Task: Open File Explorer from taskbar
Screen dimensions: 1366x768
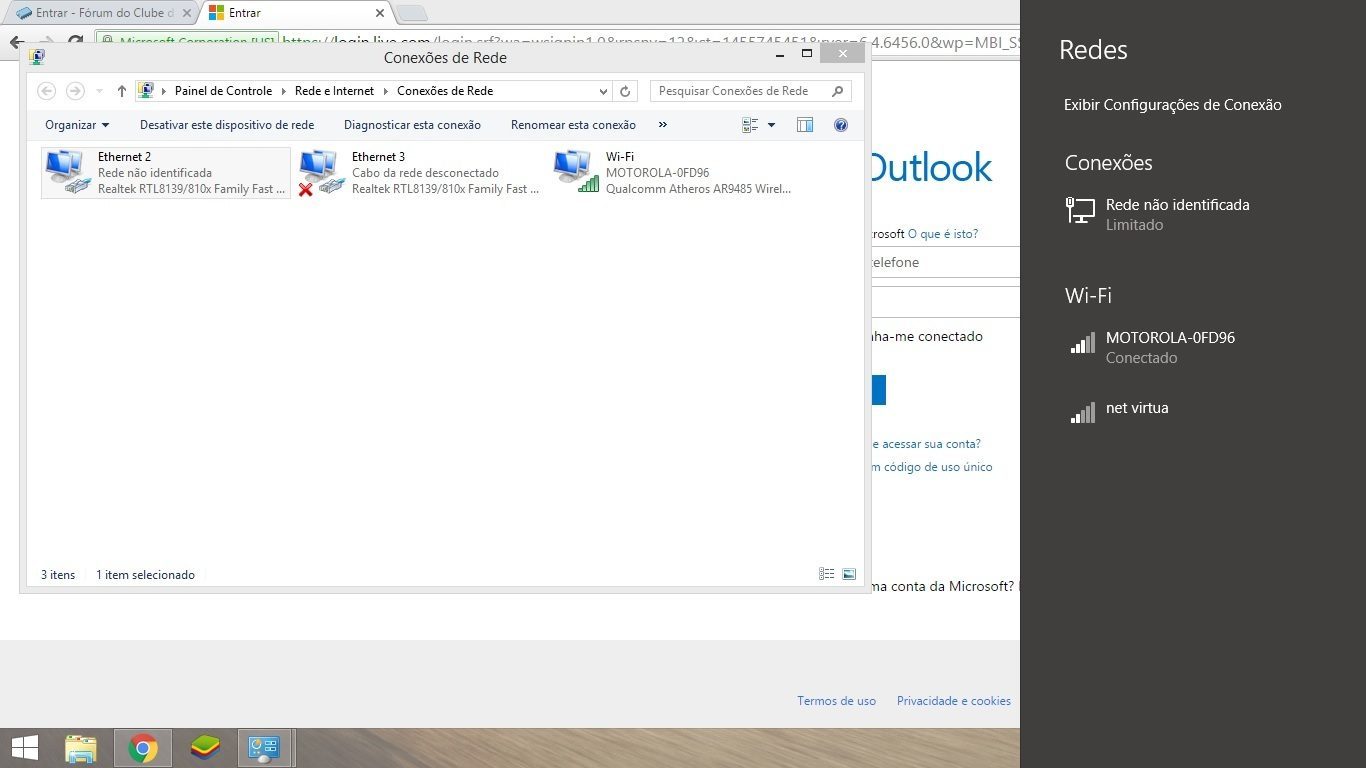Action: [x=81, y=748]
